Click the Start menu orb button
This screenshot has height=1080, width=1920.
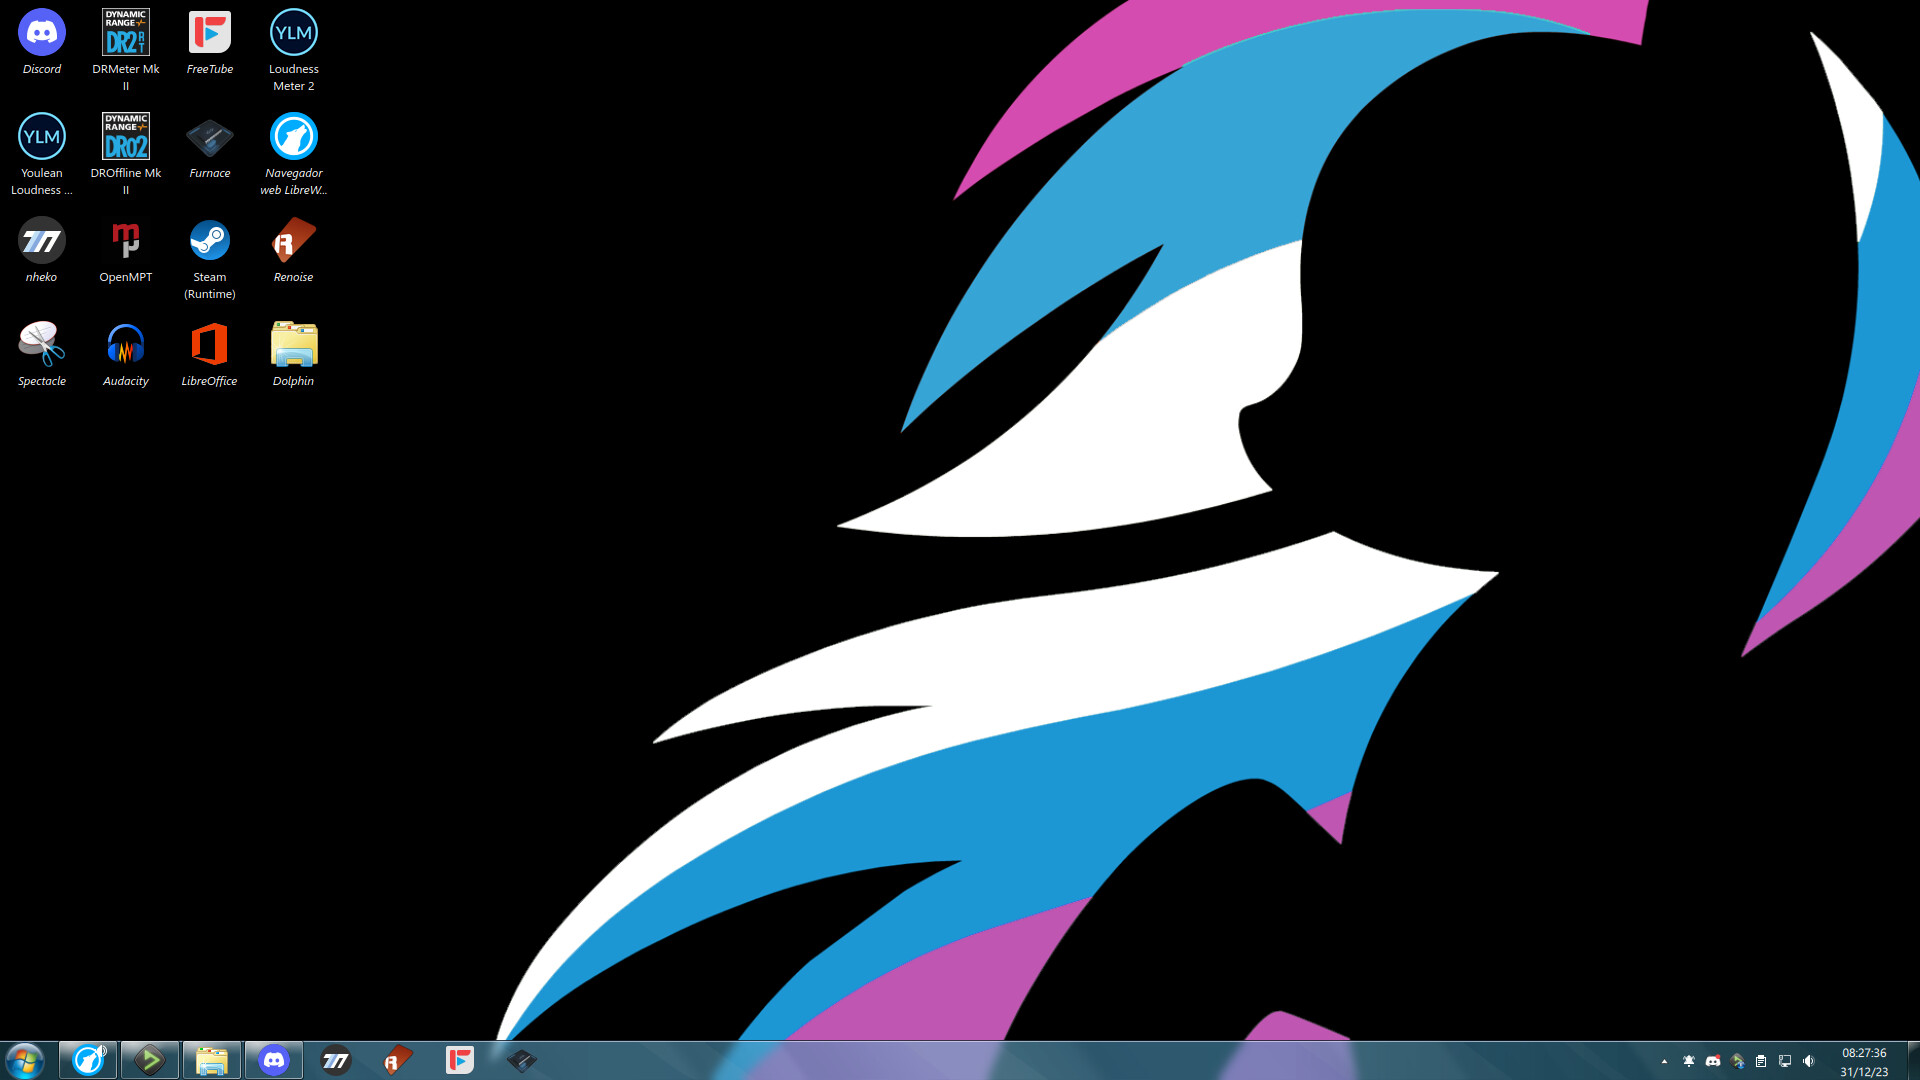tap(24, 1060)
